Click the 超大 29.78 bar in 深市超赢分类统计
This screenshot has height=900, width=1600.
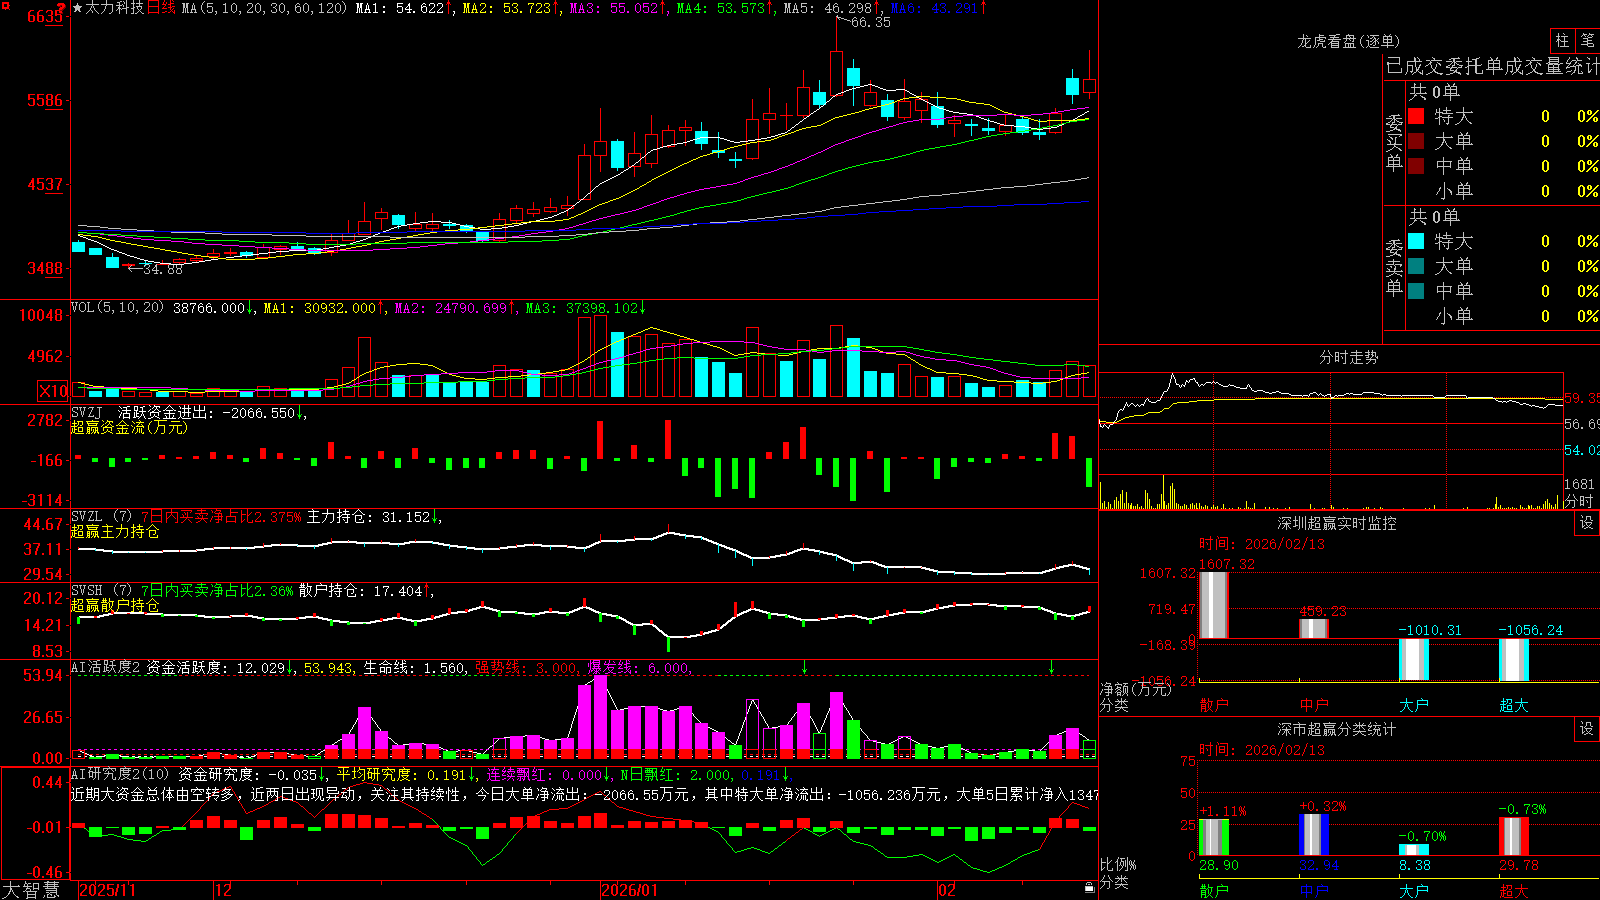1514,836
